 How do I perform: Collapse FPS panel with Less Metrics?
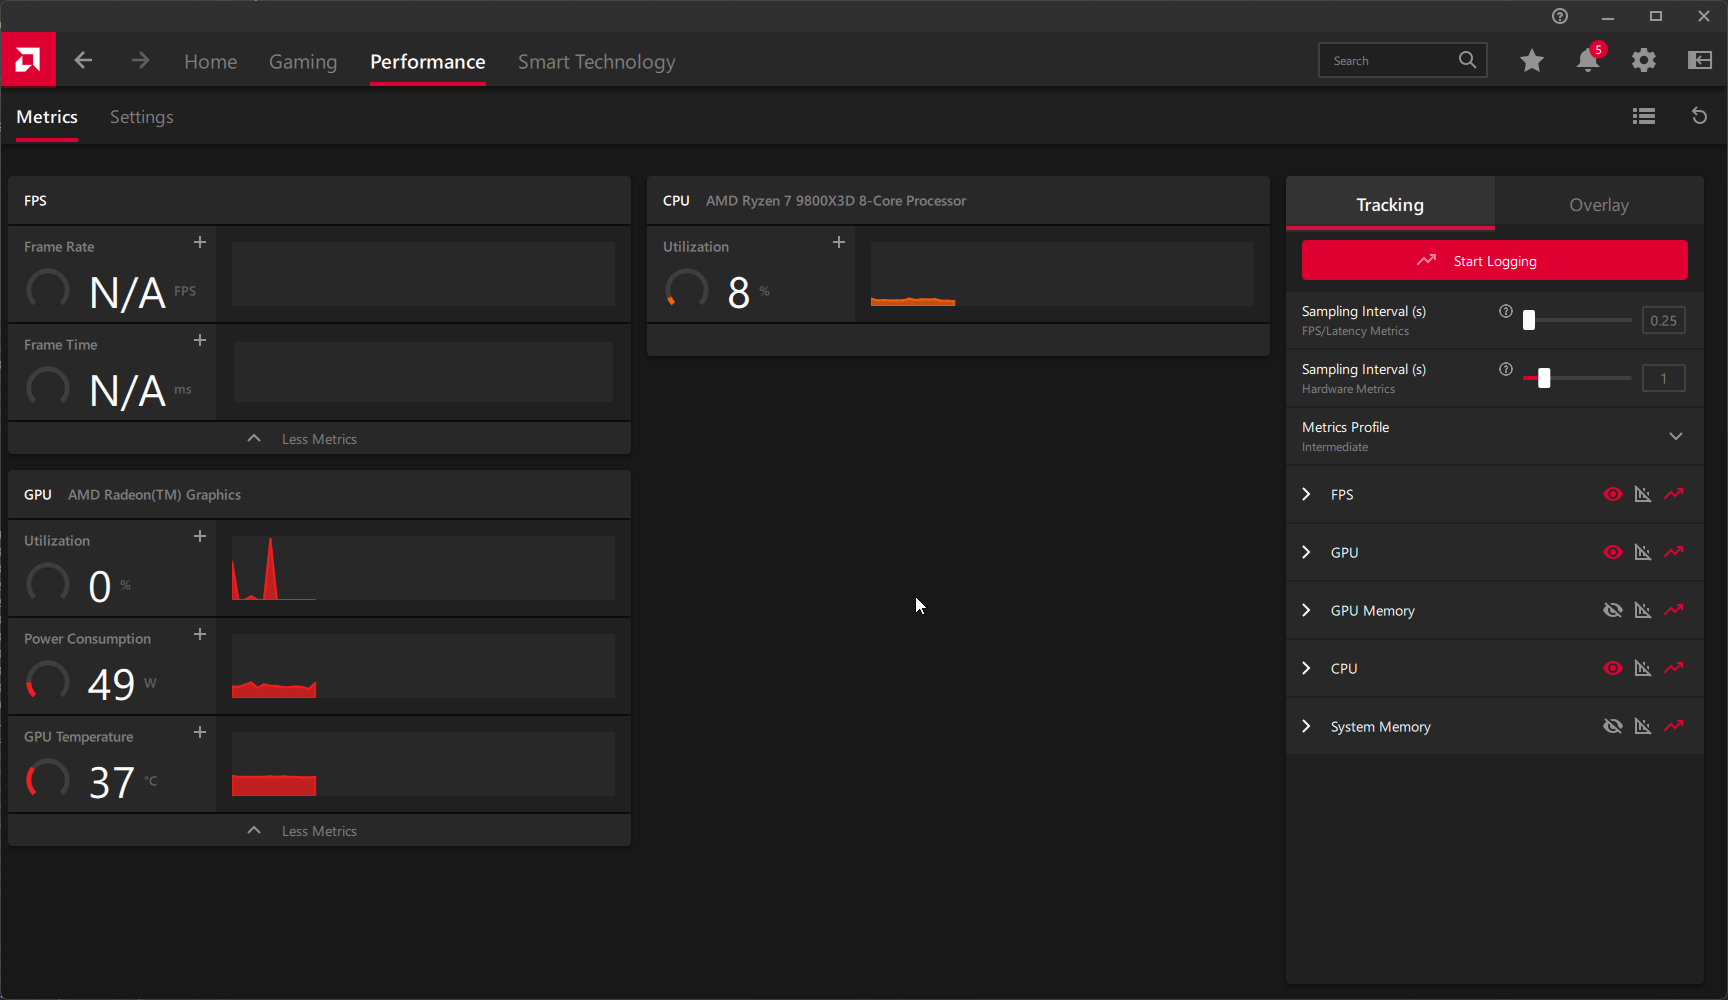pos(319,439)
